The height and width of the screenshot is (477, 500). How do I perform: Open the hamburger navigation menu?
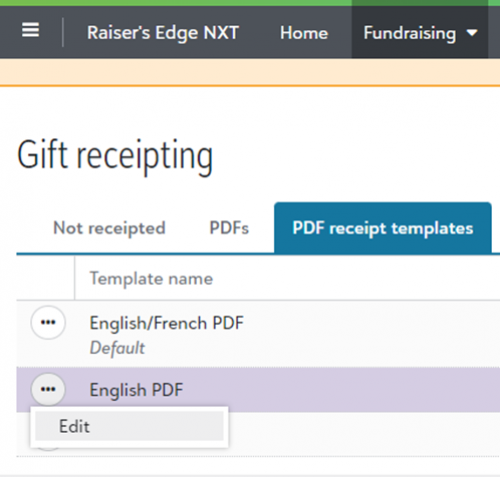[x=30, y=31]
